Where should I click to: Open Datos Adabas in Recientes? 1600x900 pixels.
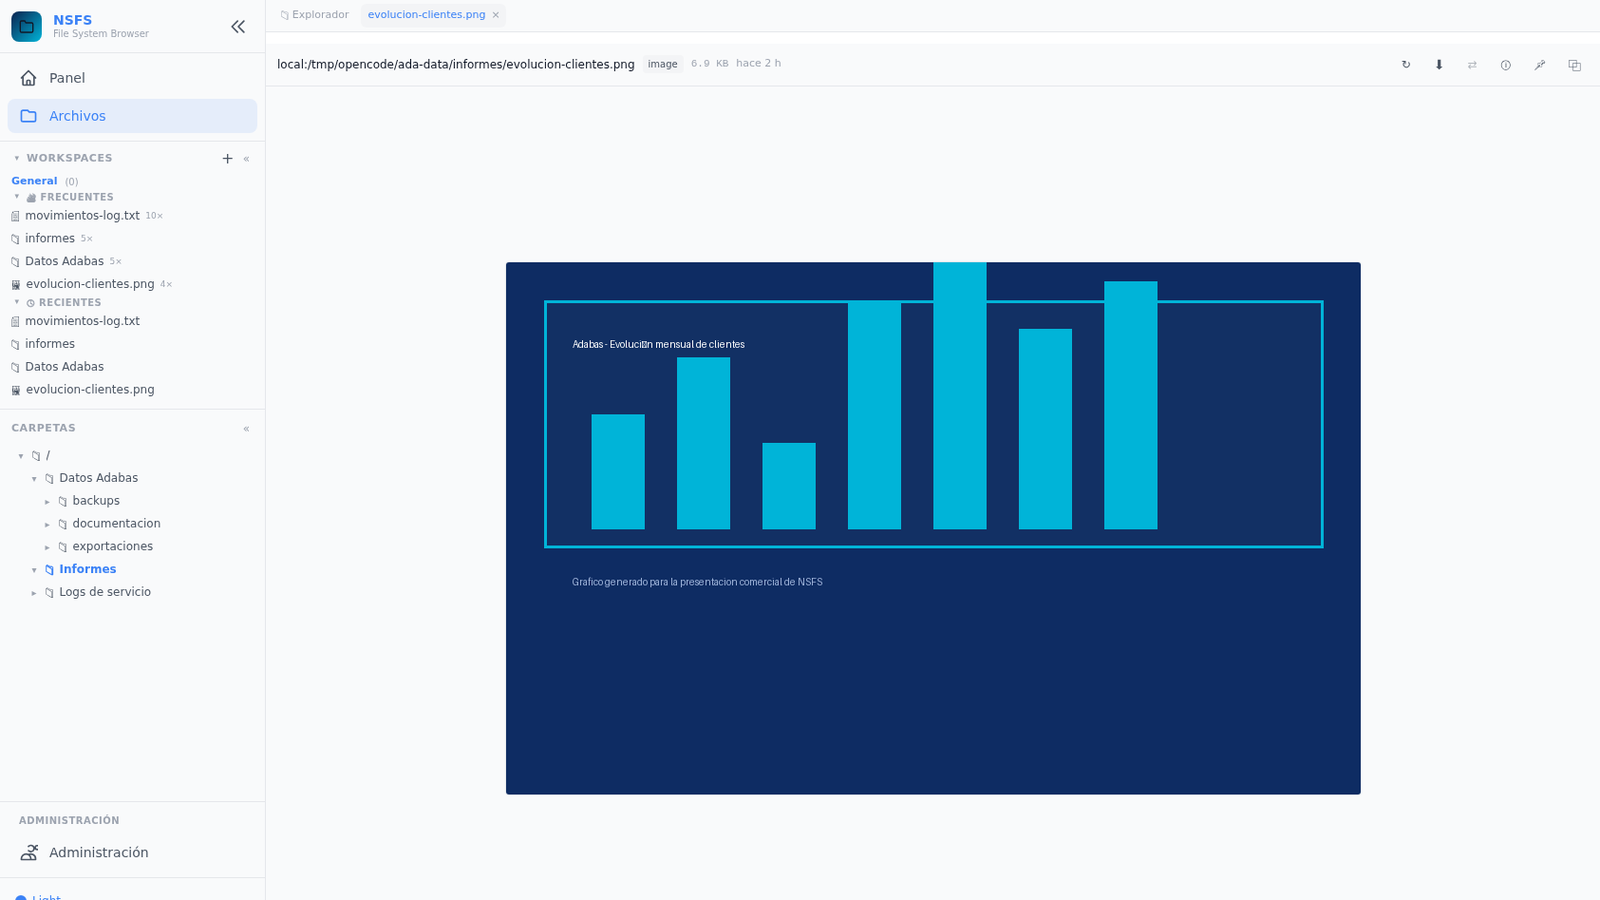(64, 367)
